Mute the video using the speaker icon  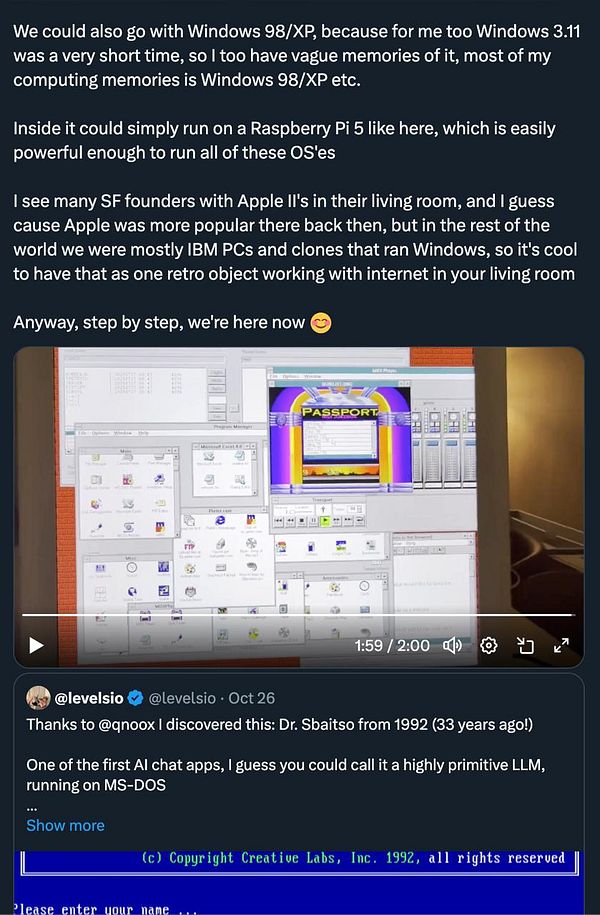[x=452, y=646]
